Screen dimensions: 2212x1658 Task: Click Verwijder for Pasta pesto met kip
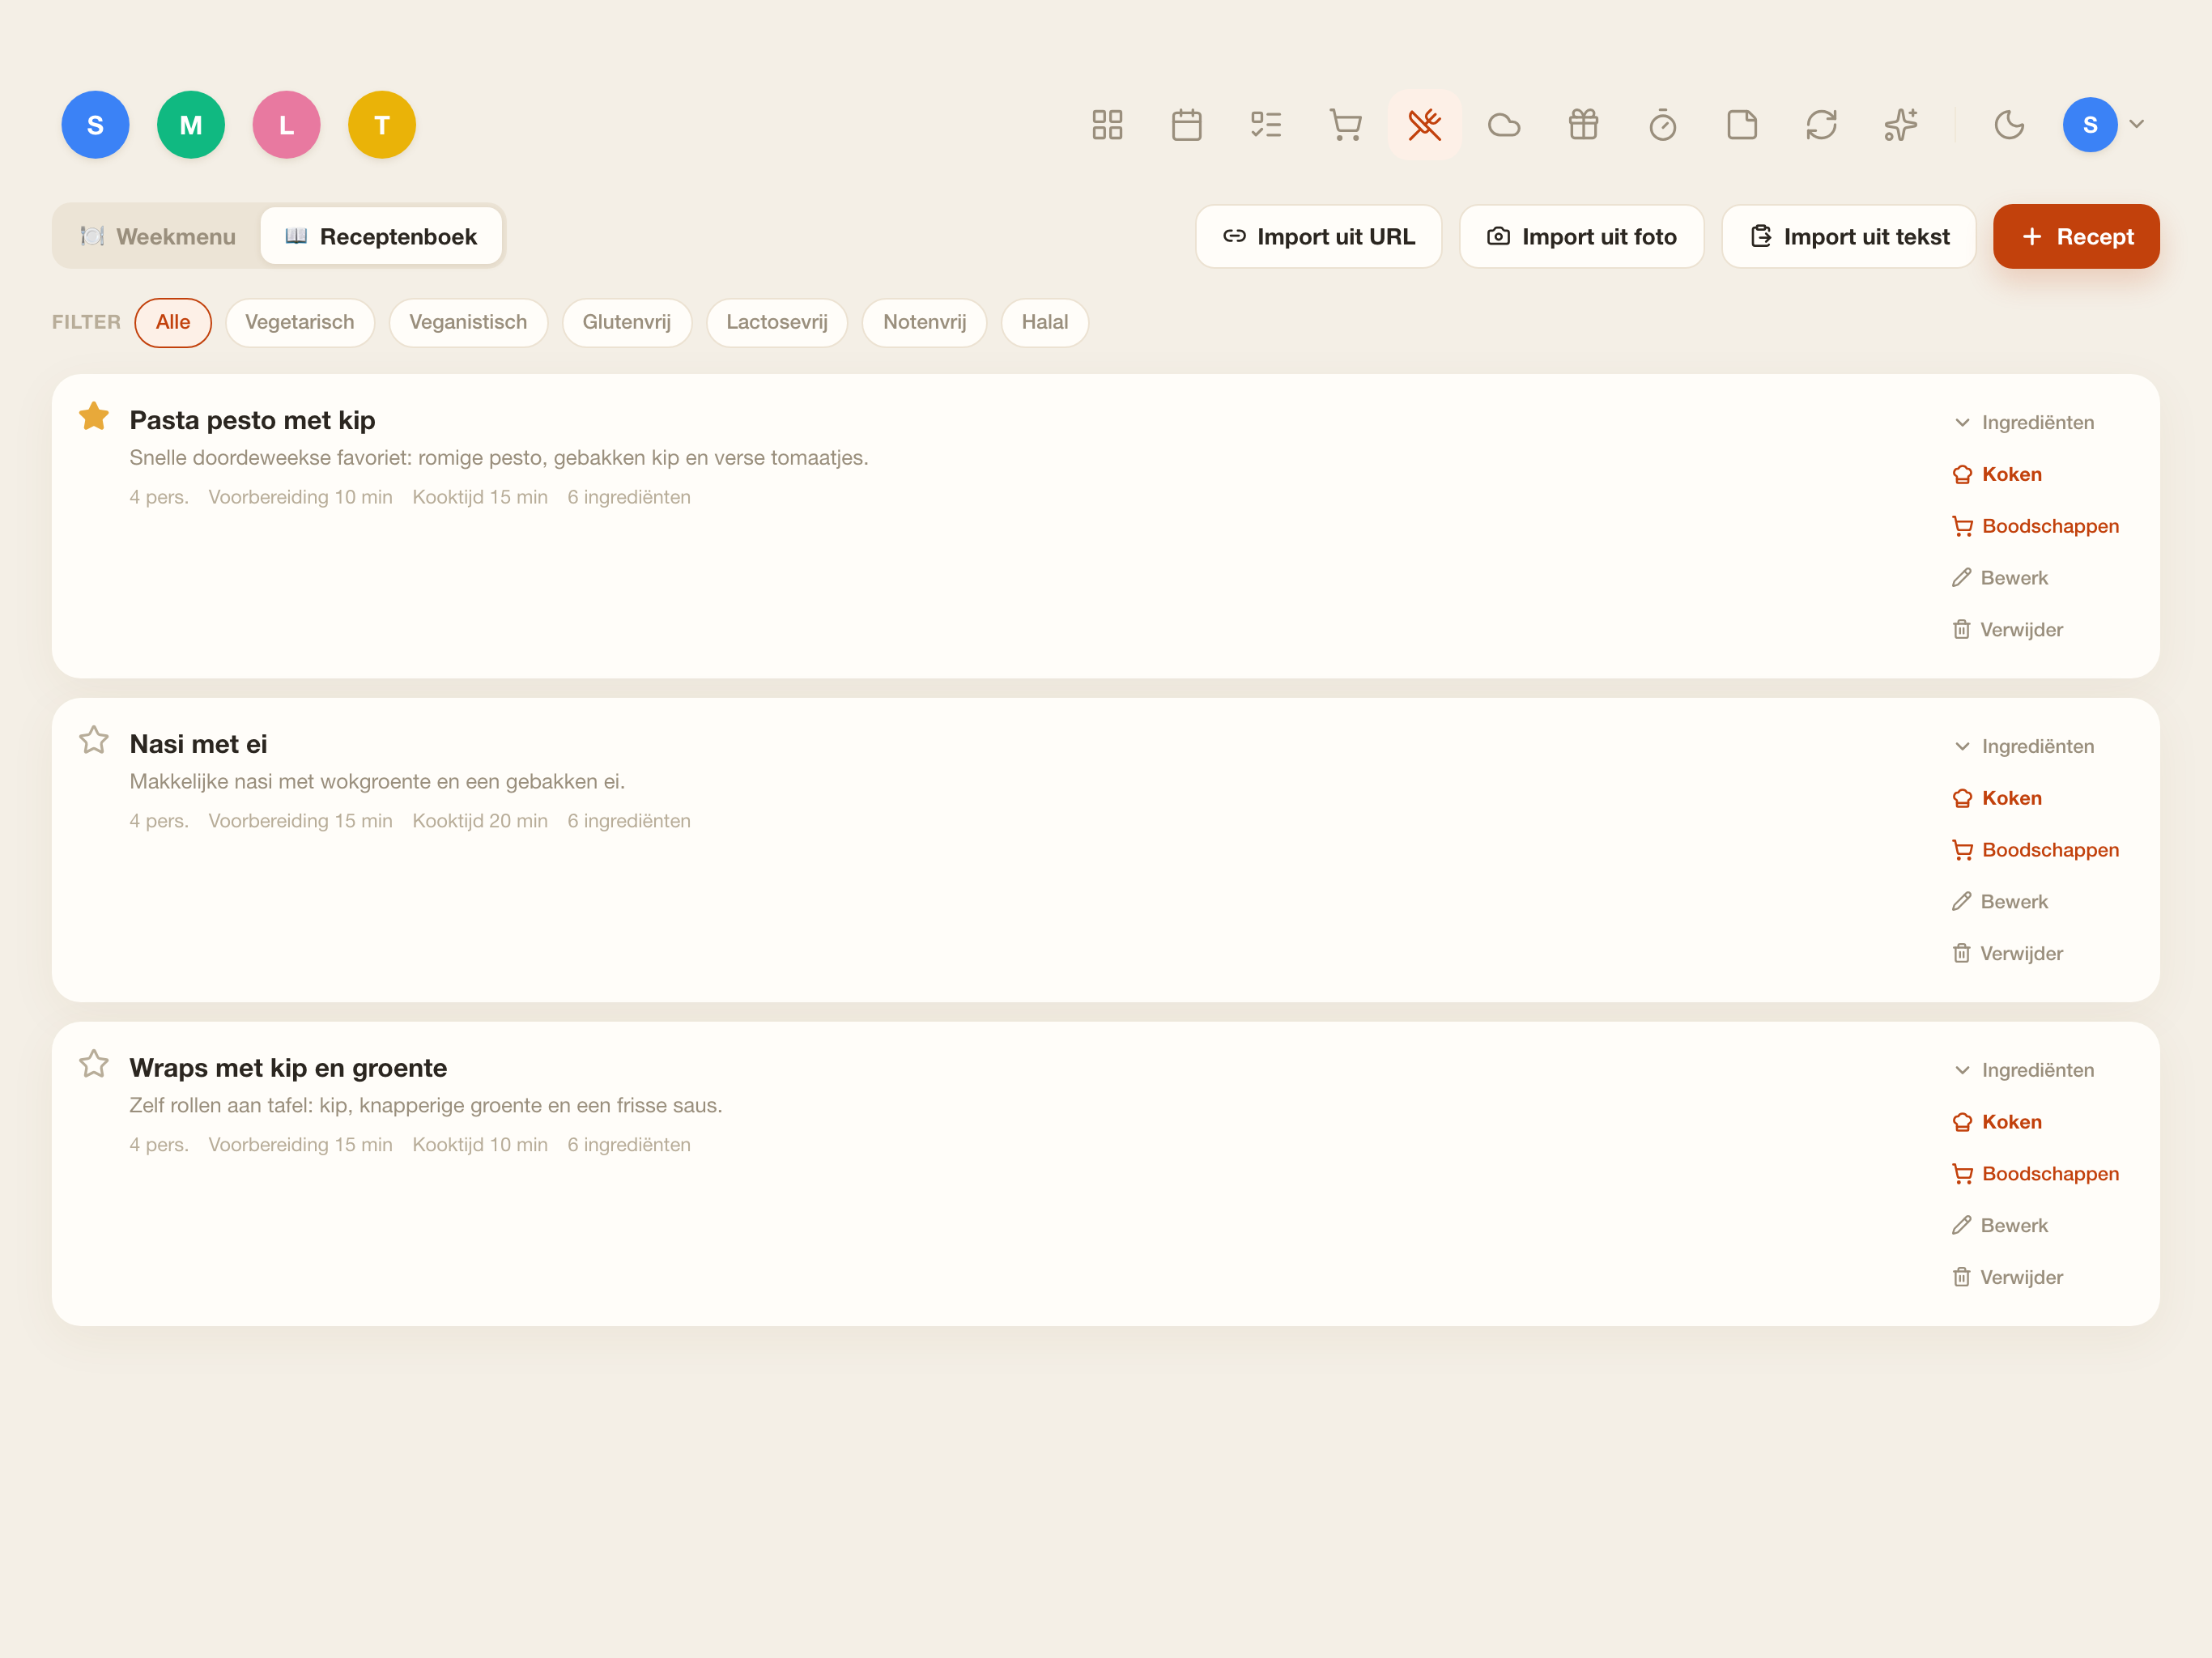point(2007,630)
